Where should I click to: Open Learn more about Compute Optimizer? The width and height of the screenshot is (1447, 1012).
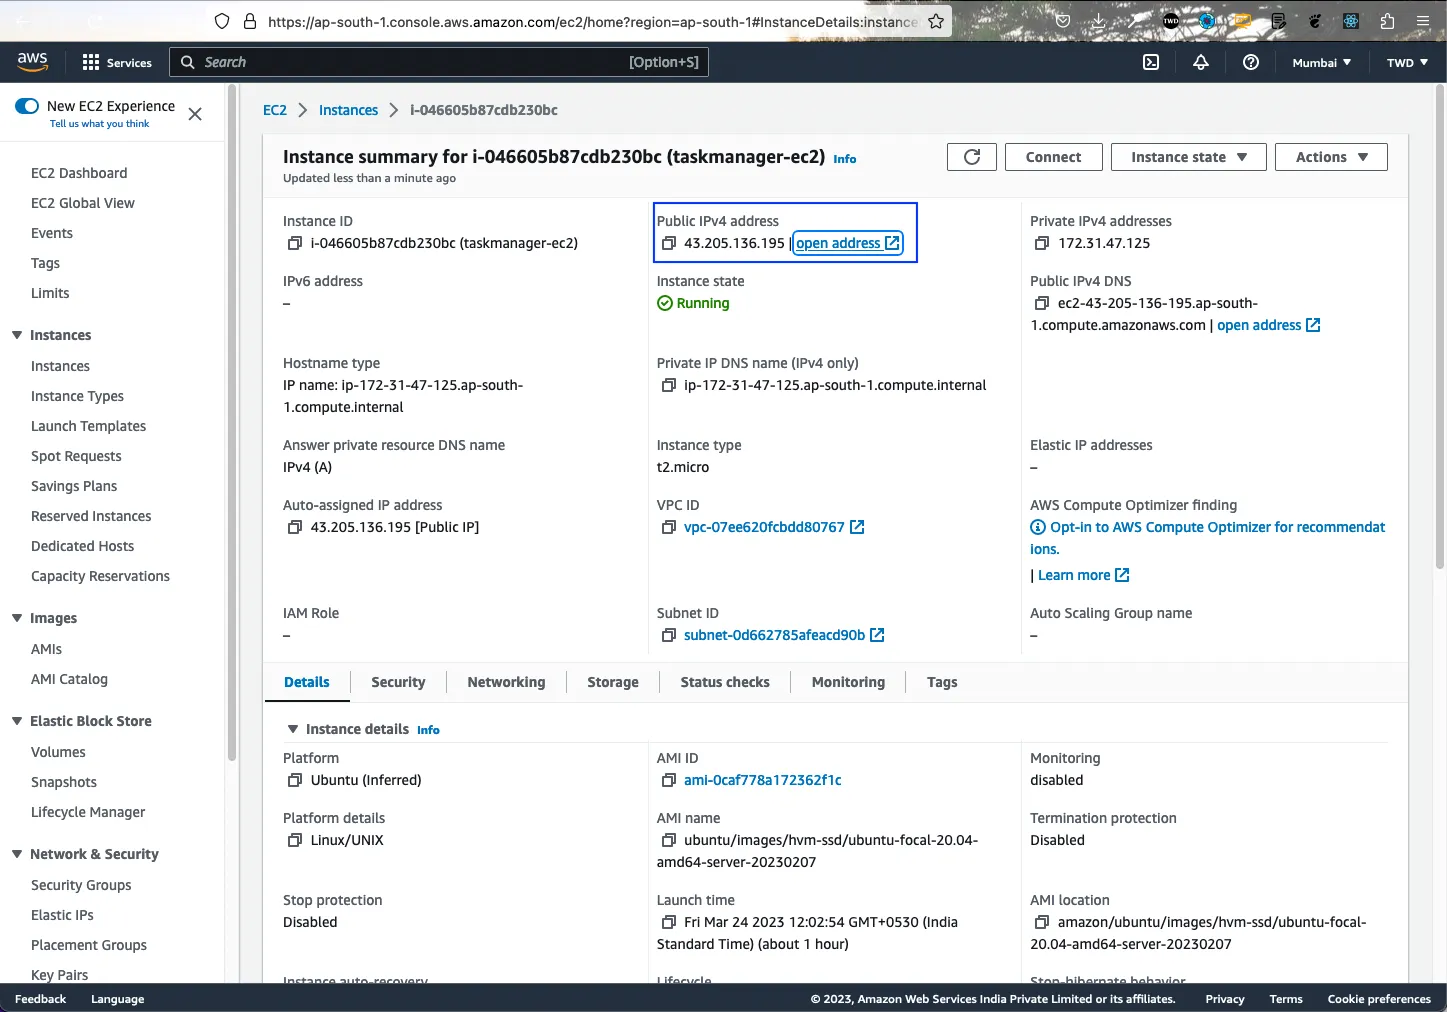(1083, 575)
